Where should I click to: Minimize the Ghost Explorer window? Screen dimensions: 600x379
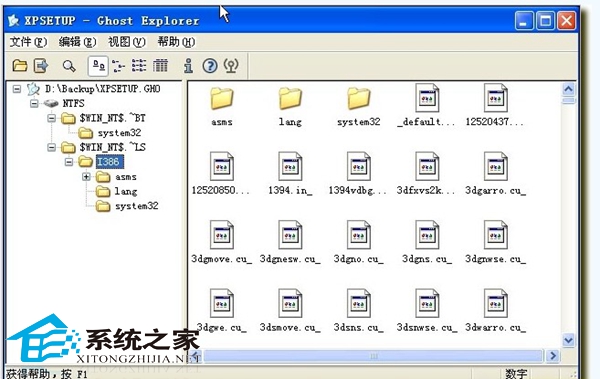(524, 20)
